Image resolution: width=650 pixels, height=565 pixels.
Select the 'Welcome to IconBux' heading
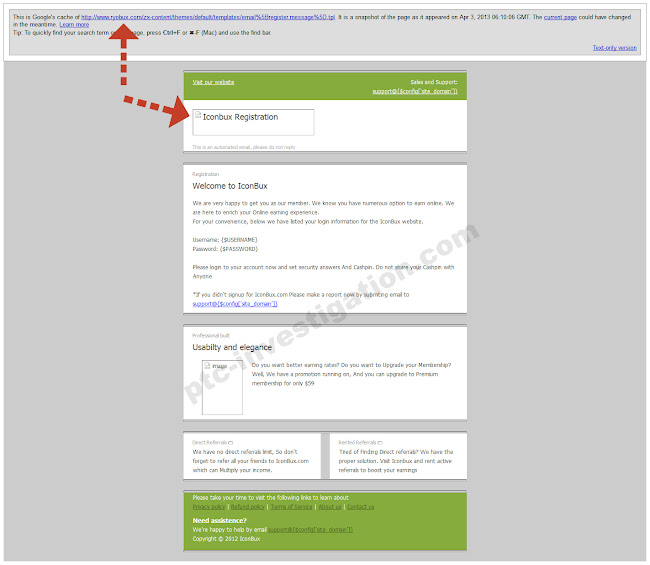[x=230, y=186]
